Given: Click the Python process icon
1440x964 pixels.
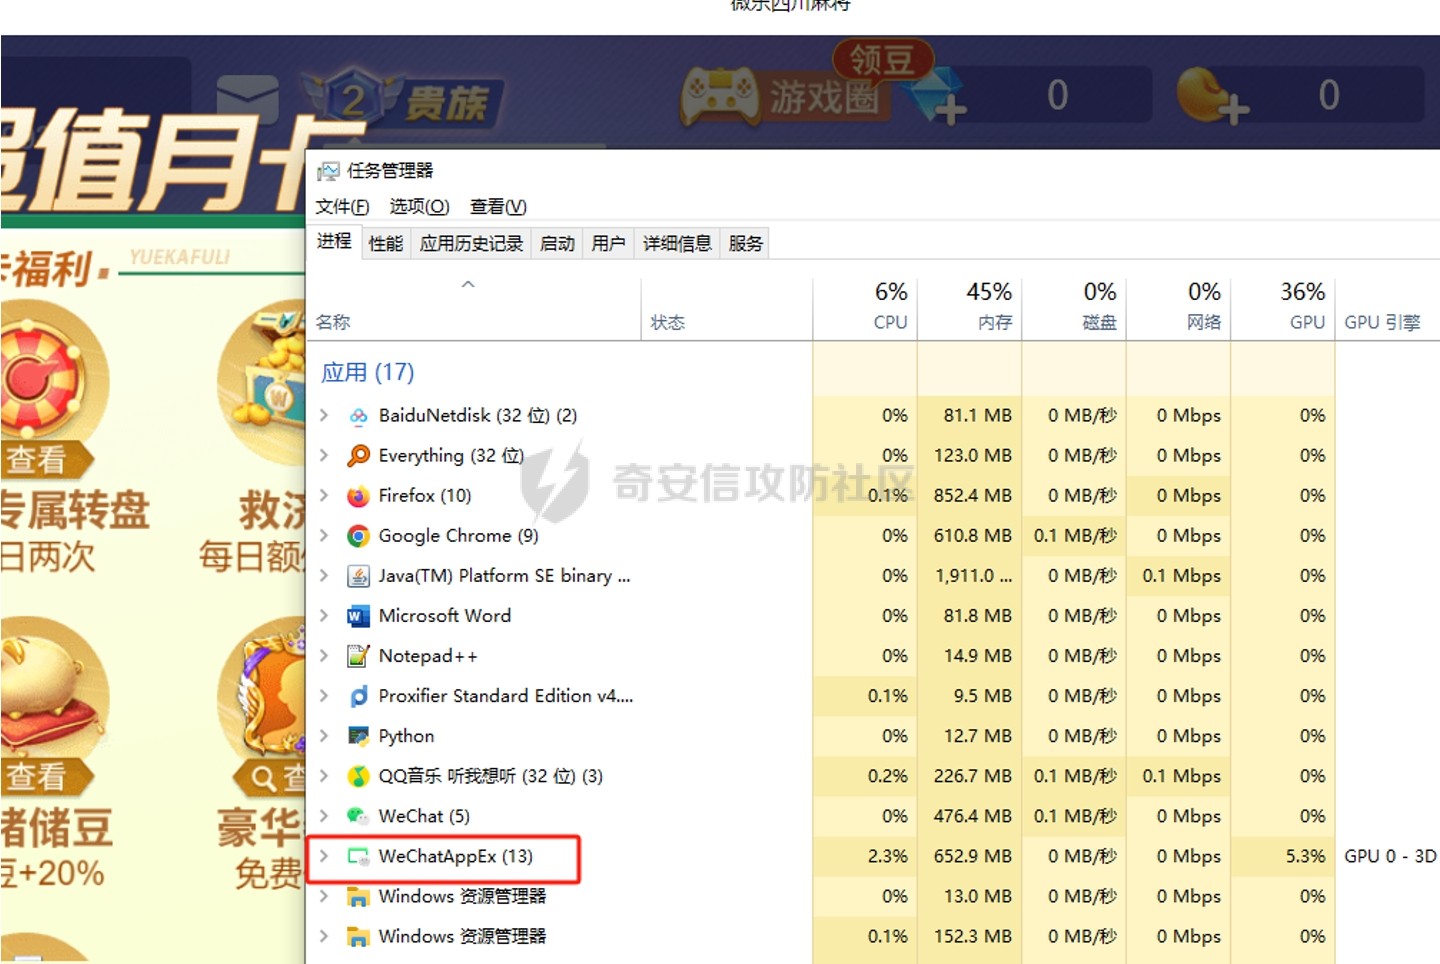Looking at the screenshot, I should [357, 736].
